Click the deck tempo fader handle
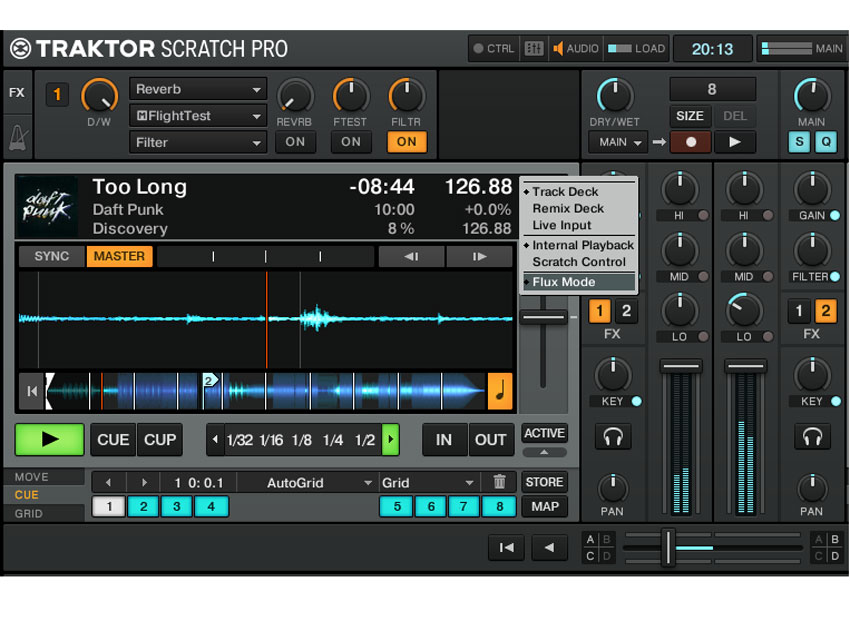Screen dimensions: 850x631 tap(543, 317)
